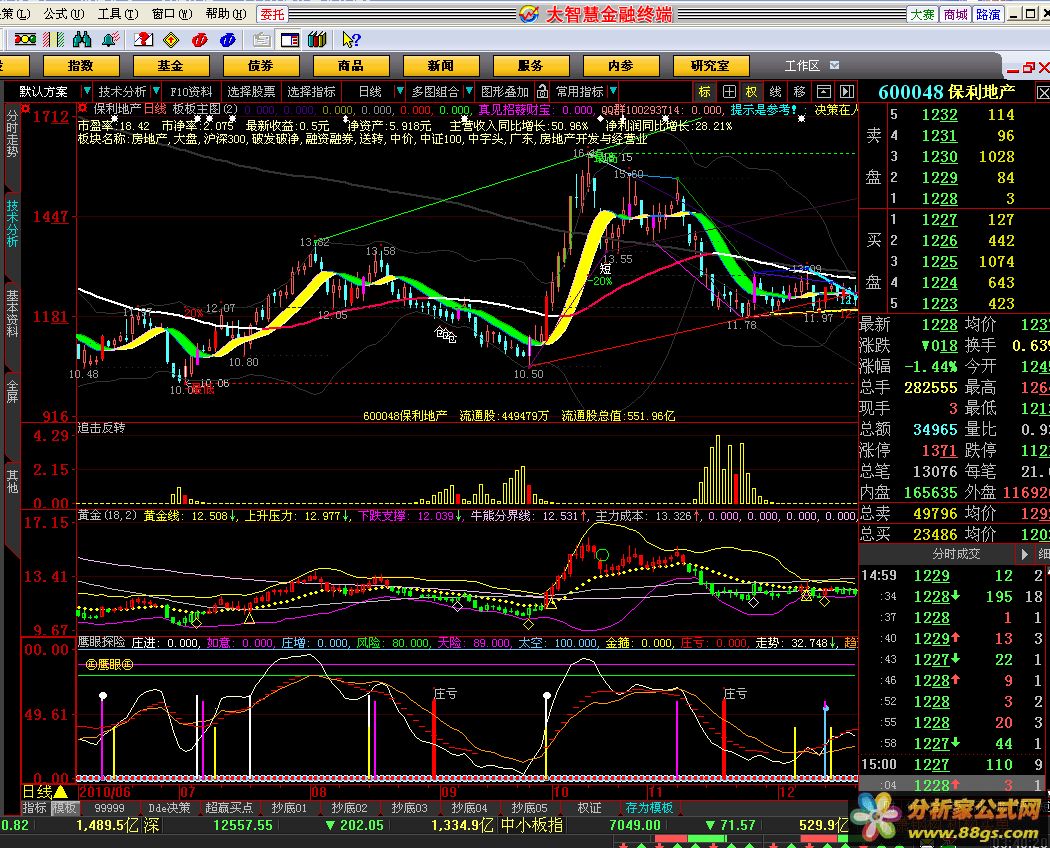Switch to the 存为模板 bottom tab
Image resolution: width=1050 pixels, height=848 pixels.
pyautogui.click(x=649, y=808)
